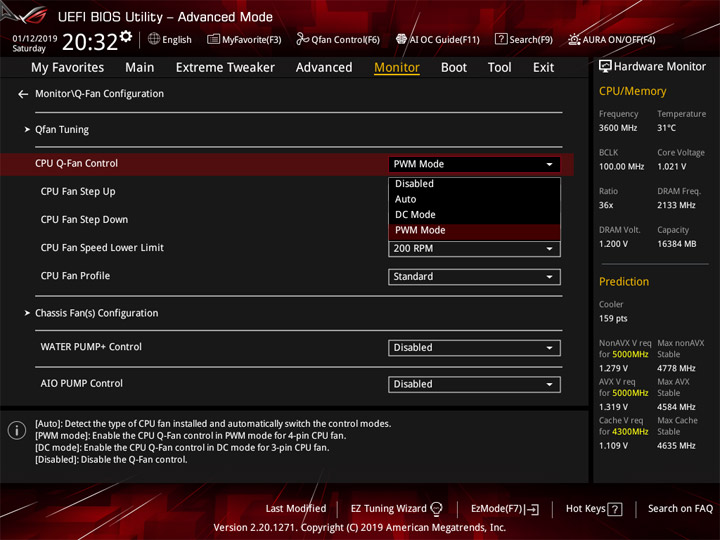The image size is (720, 540).
Task: Go to the Exit tab
Action: point(543,68)
